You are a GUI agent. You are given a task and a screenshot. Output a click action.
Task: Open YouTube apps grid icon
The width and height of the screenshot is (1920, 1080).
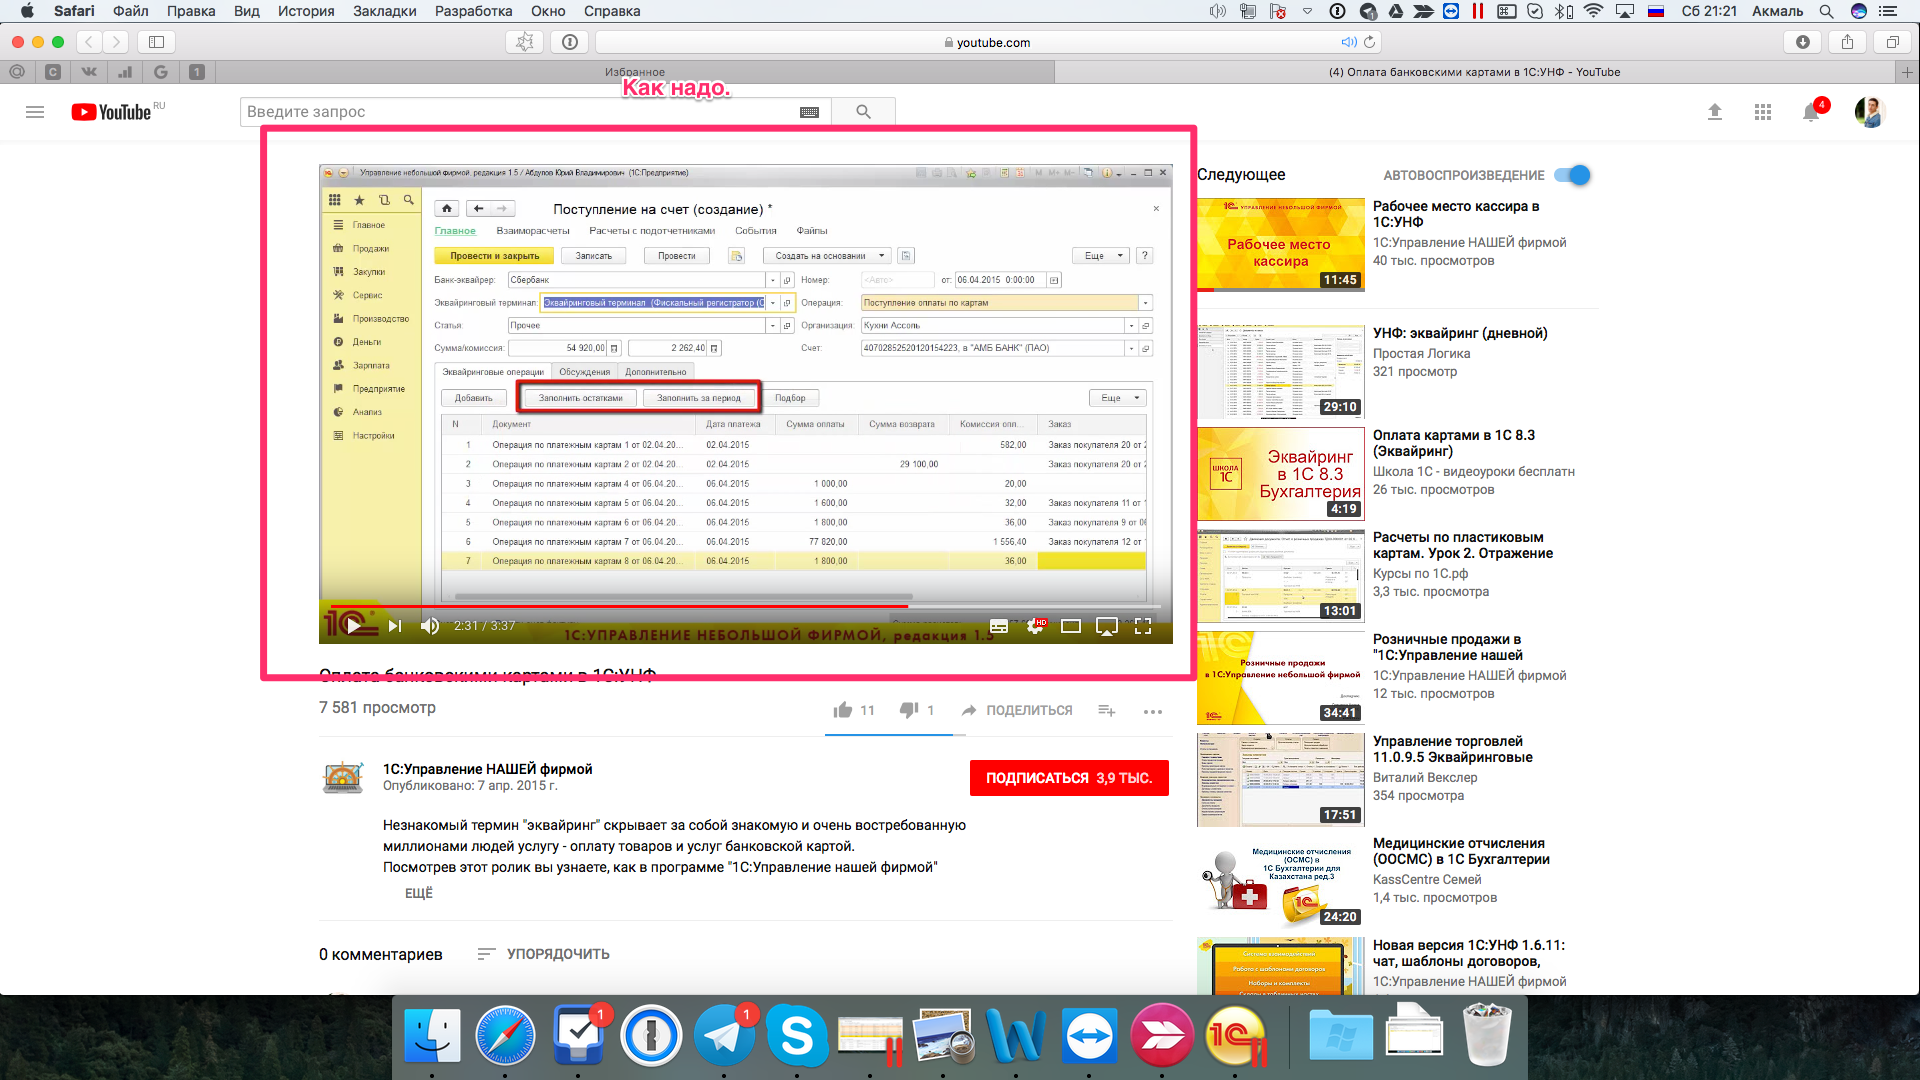click(x=1763, y=112)
